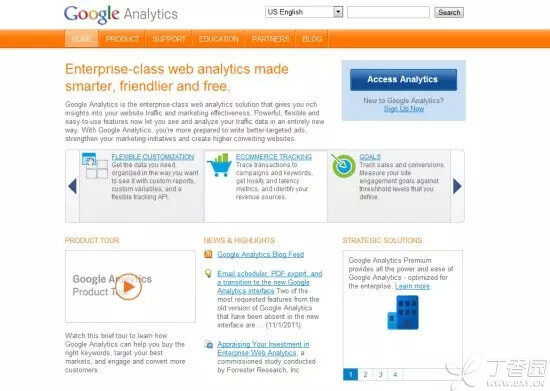Open the US English language dropdown
This screenshot has width=550, height=391.
click(304, 12)
